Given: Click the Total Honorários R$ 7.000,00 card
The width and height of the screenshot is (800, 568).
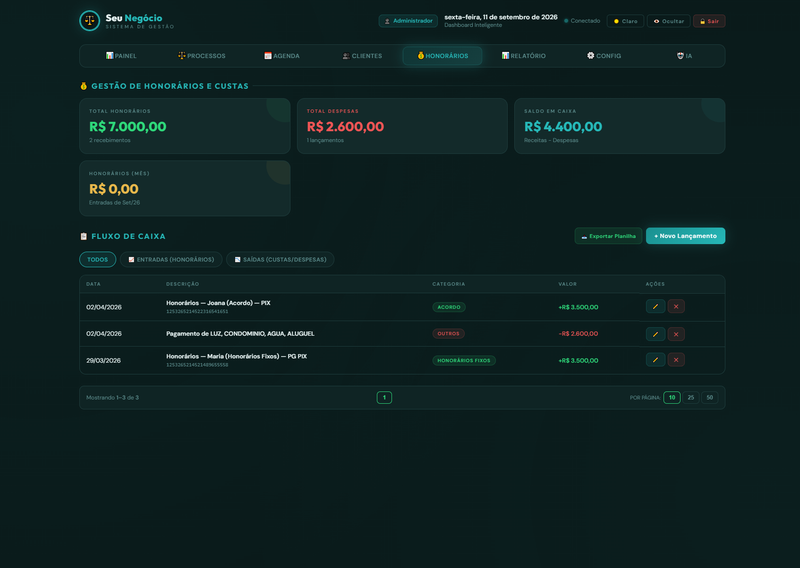Looking at the screenshot, I should [185, 126].
